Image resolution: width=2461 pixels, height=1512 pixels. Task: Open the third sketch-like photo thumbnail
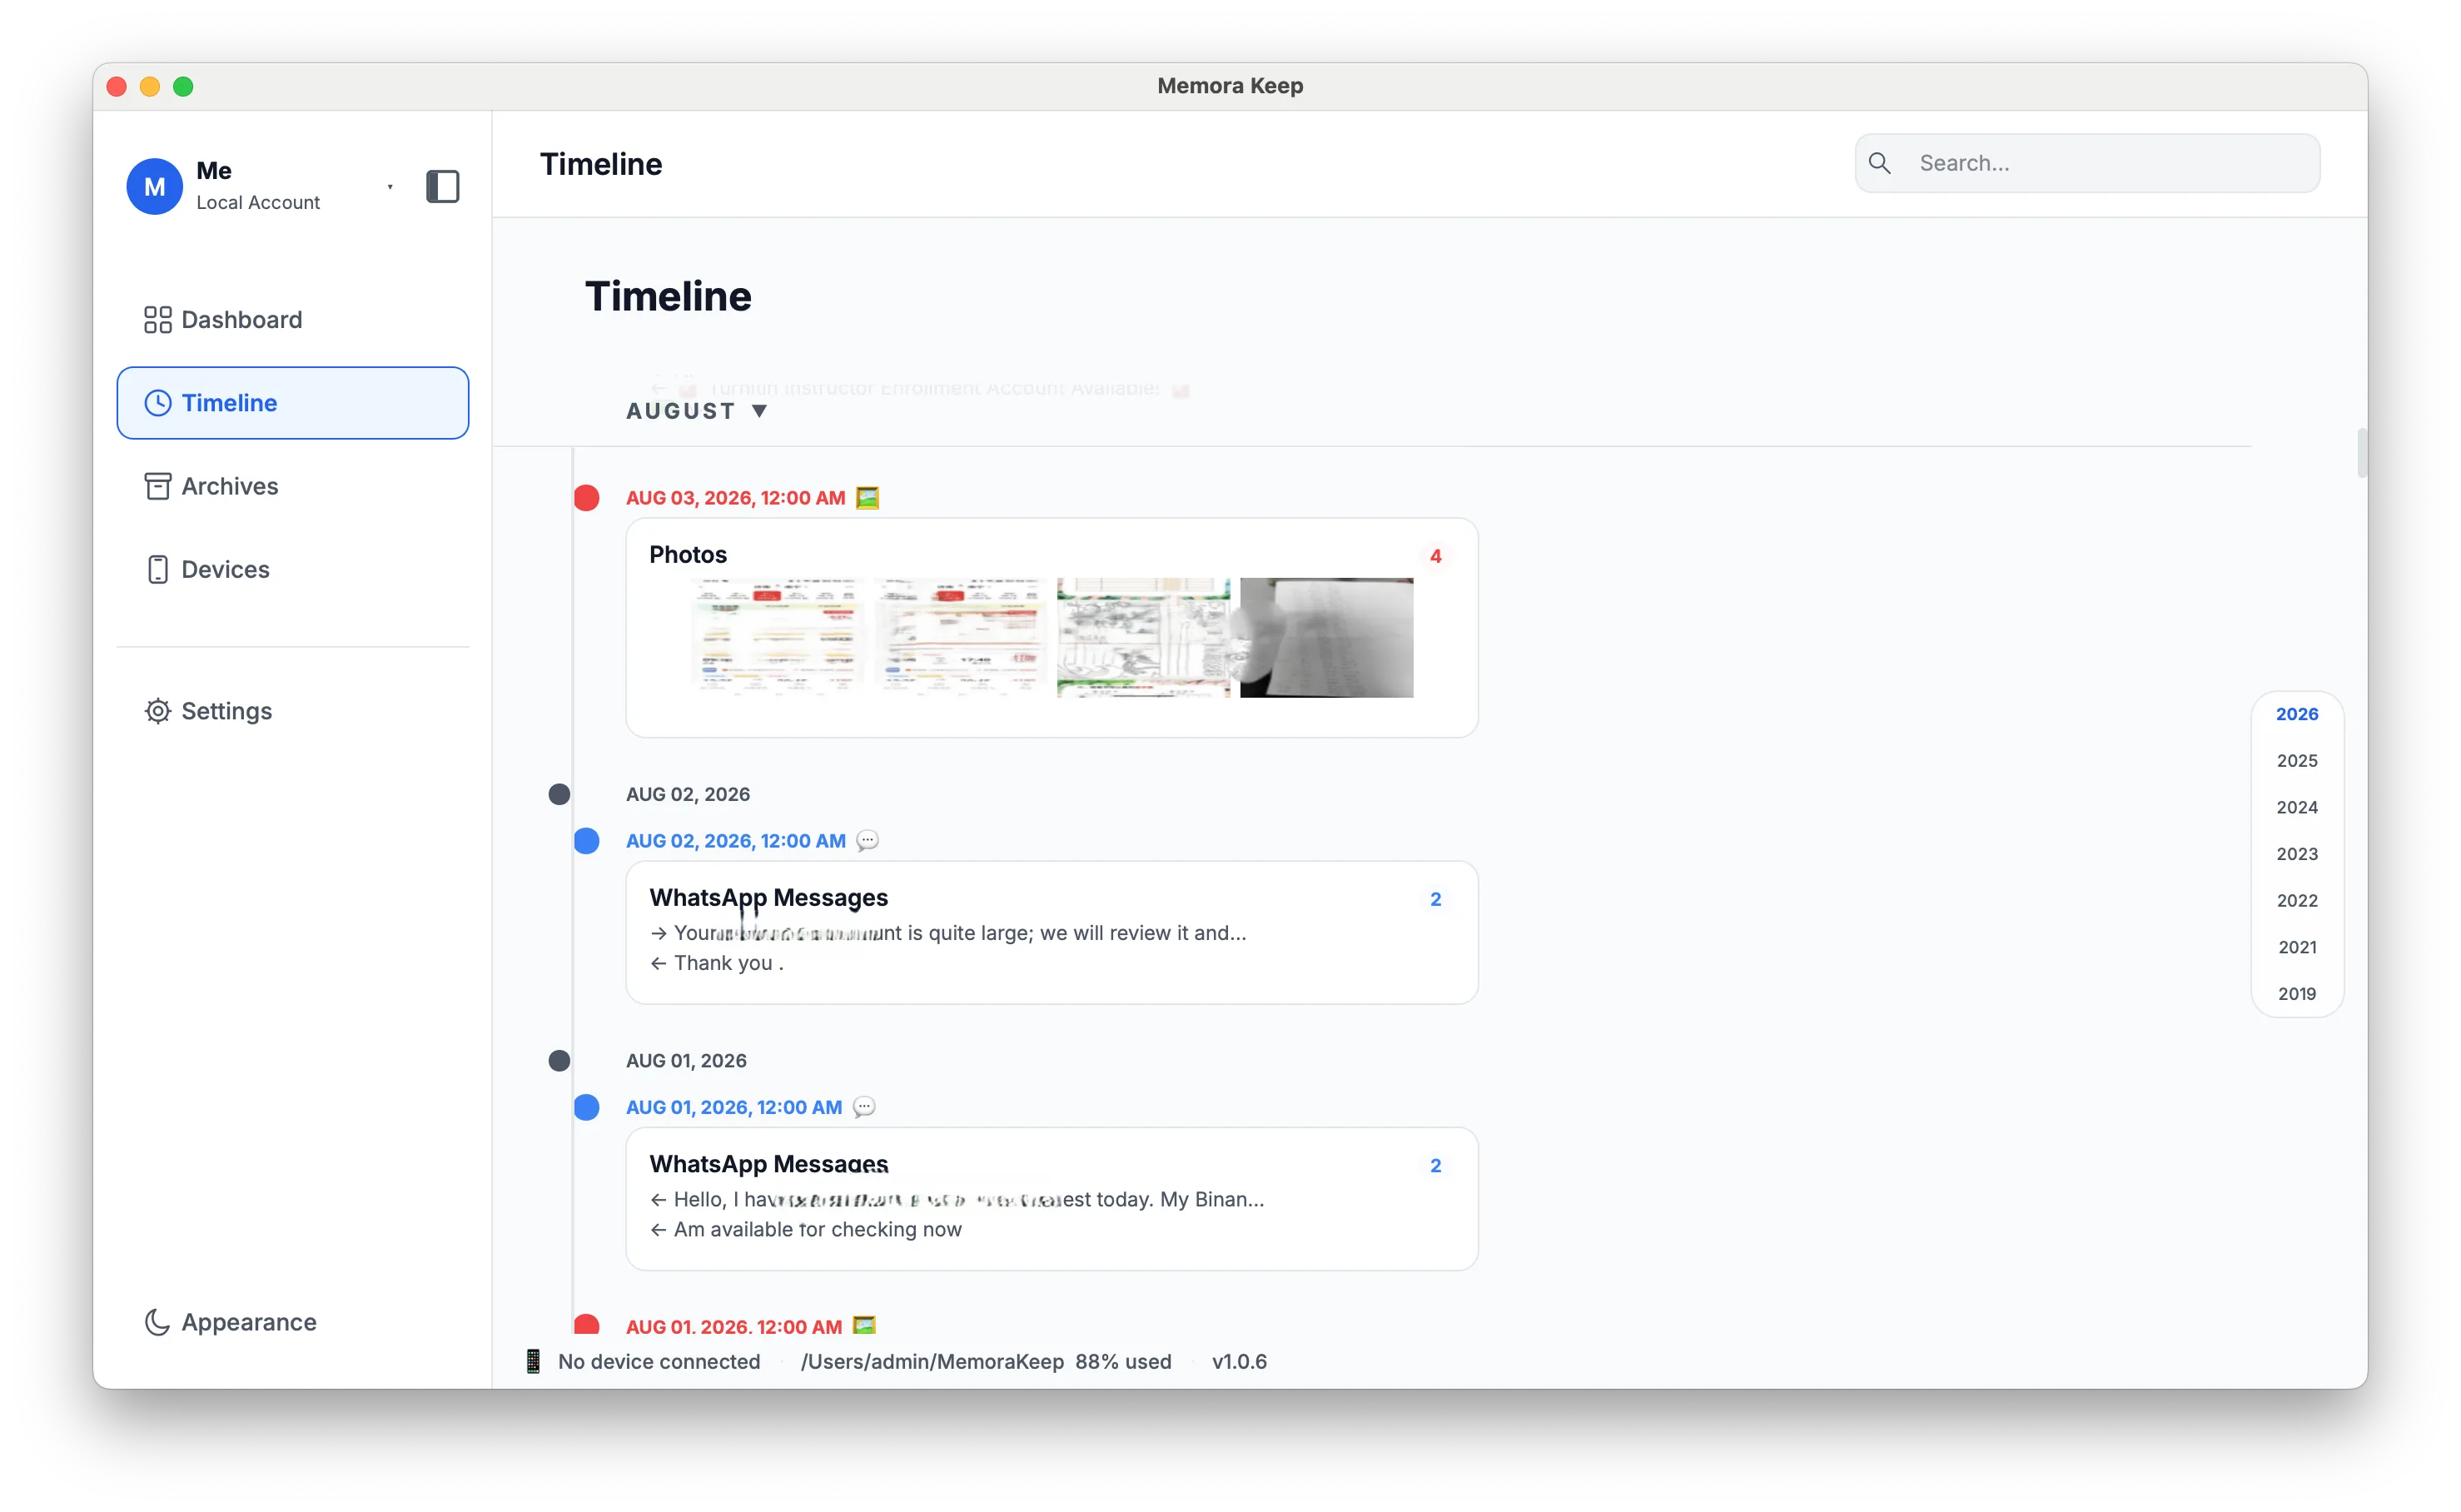coord(1144,637)
